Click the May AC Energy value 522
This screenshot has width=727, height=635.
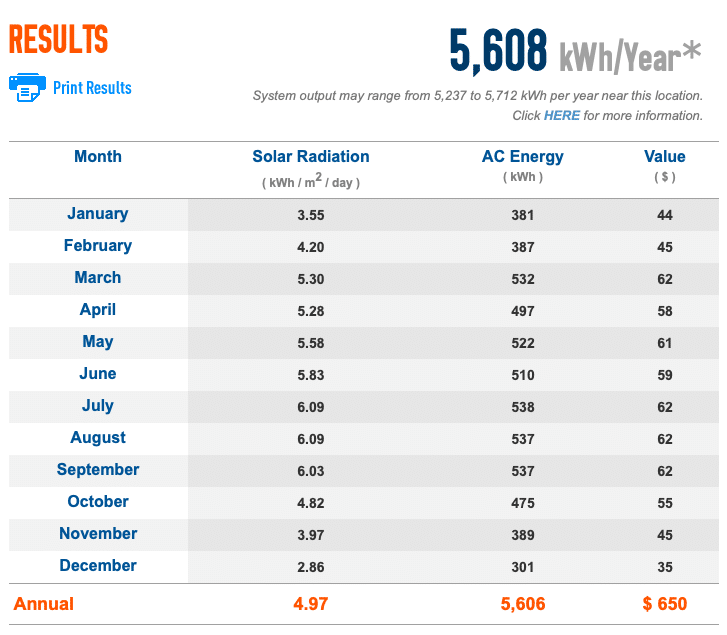pos(522,342)
